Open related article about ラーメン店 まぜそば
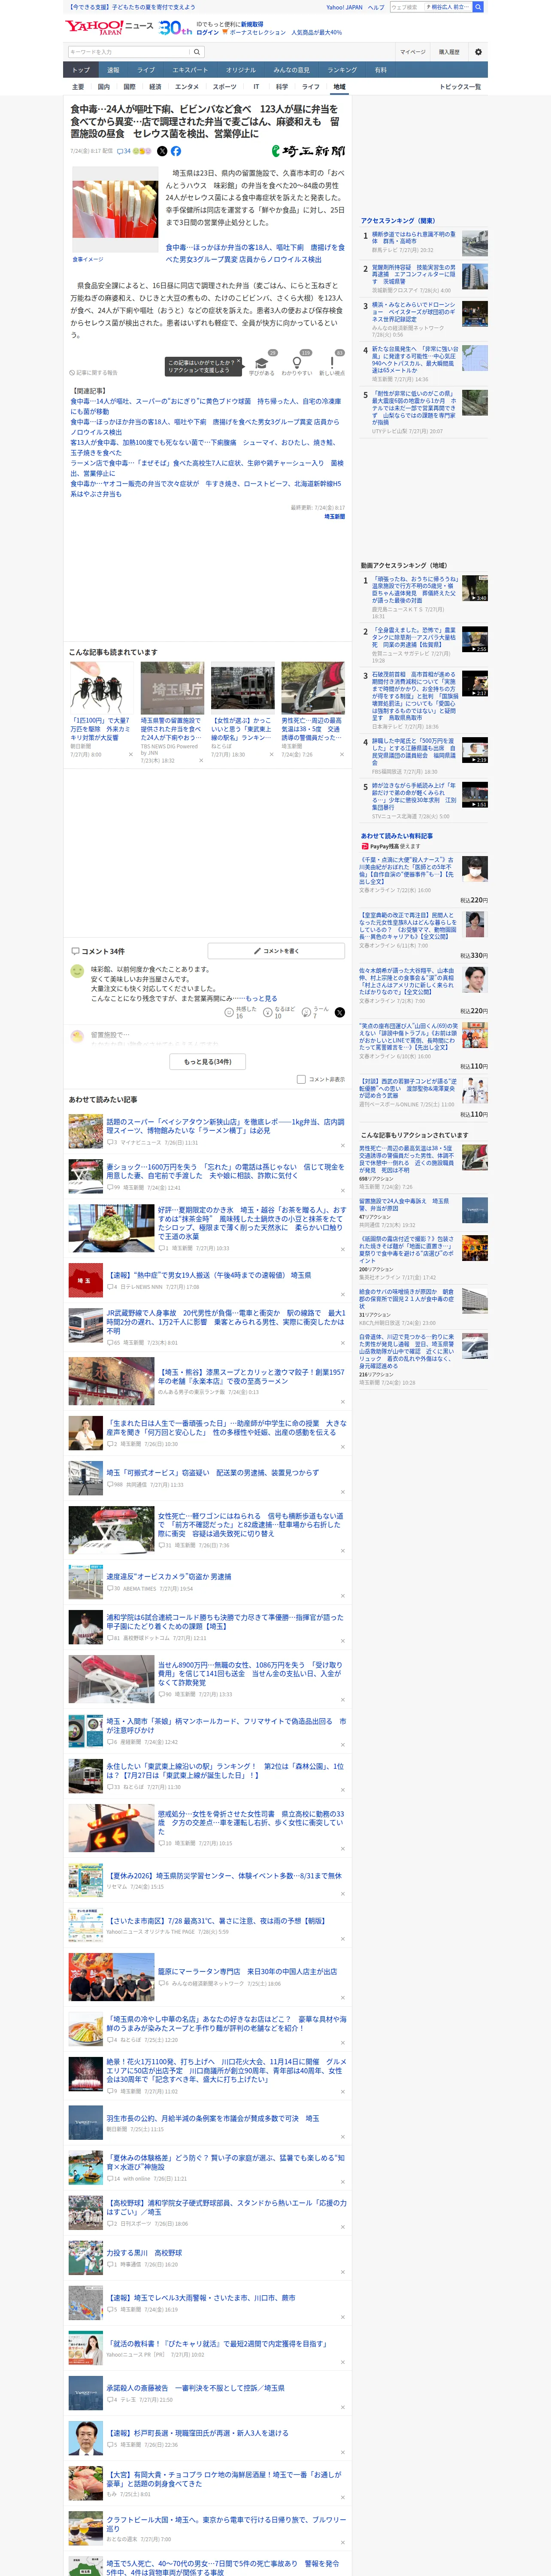Viewport: 551px width, 2576px height. point(206,468)
